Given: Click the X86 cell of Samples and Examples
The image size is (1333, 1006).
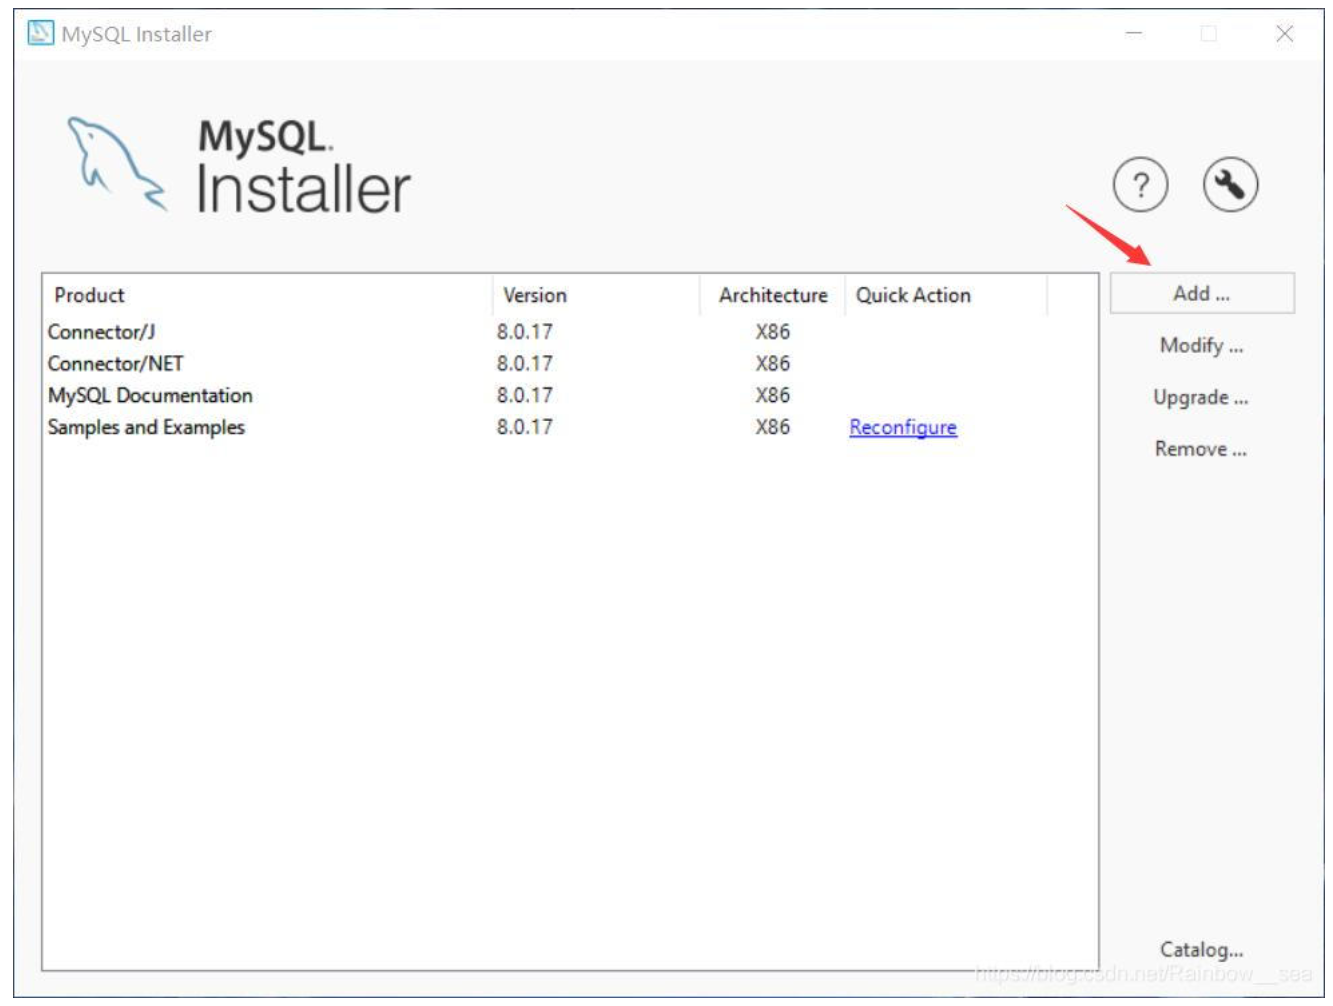Looking at the screenshot, I should (x=773, y=427).
